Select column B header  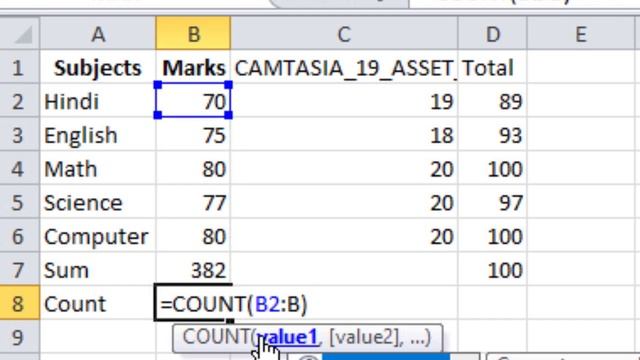193,33
